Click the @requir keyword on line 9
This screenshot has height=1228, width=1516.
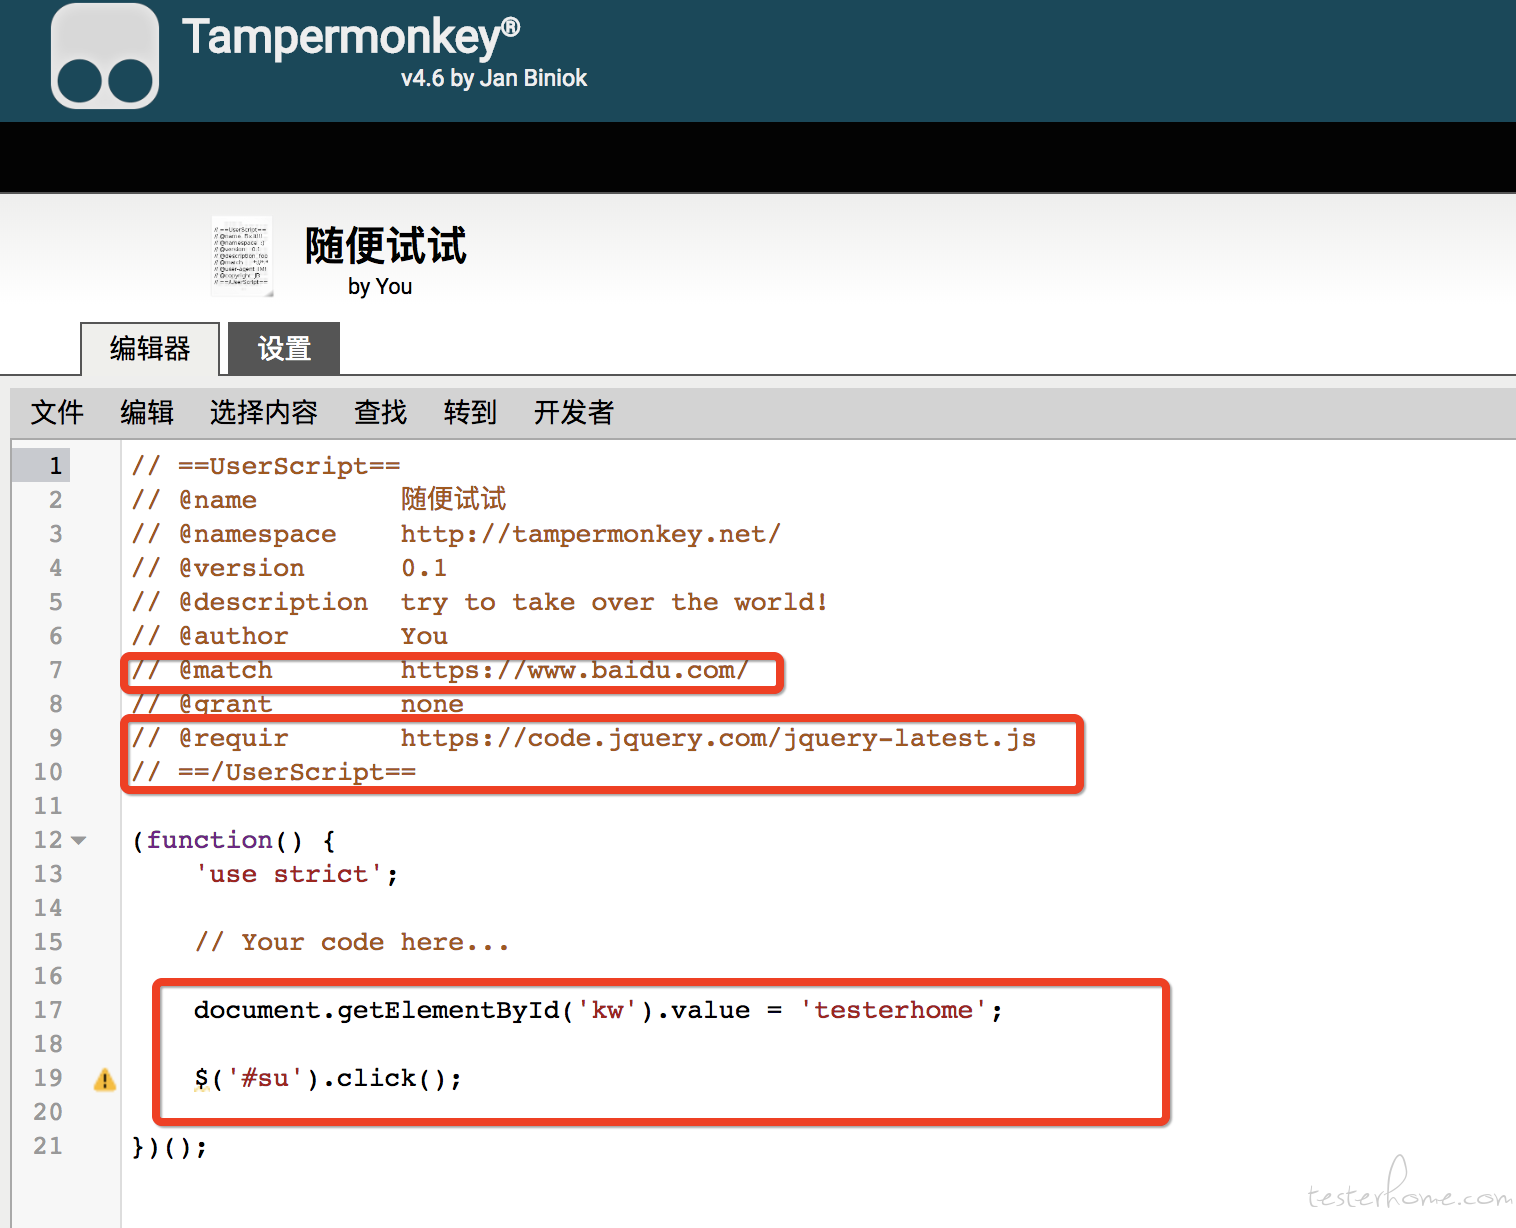click(x=233, y=738)
